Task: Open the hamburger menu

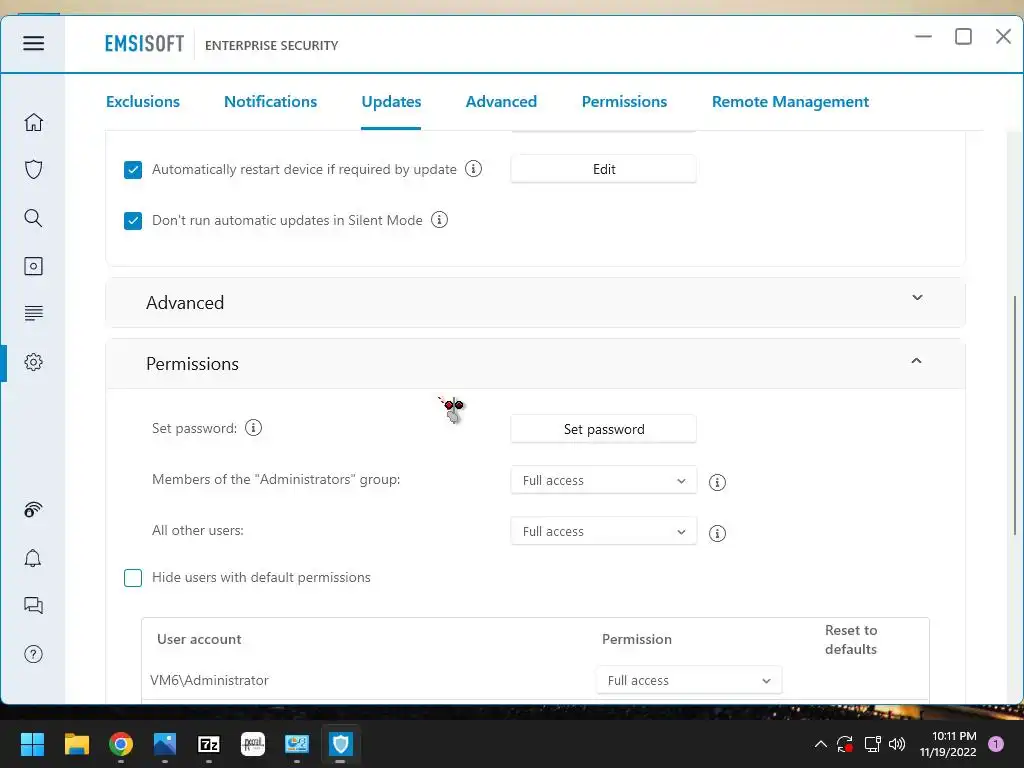Action: click(x=33, y=43)
